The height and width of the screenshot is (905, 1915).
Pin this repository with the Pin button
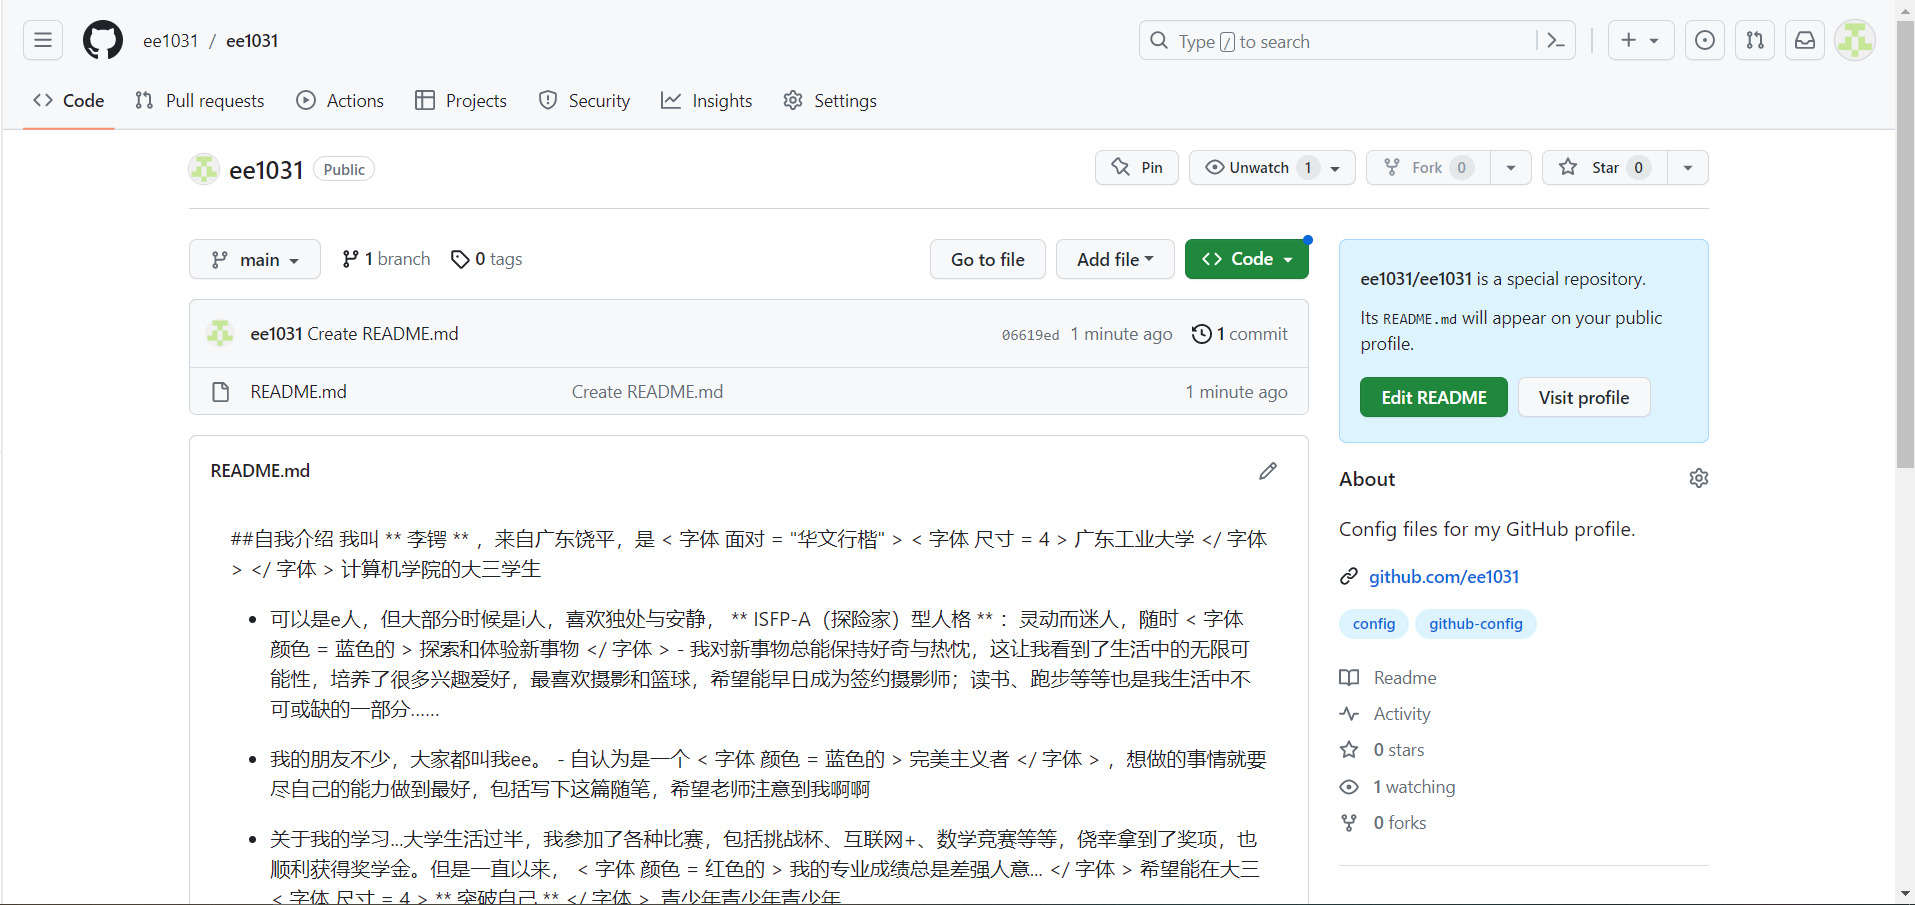1137,168
